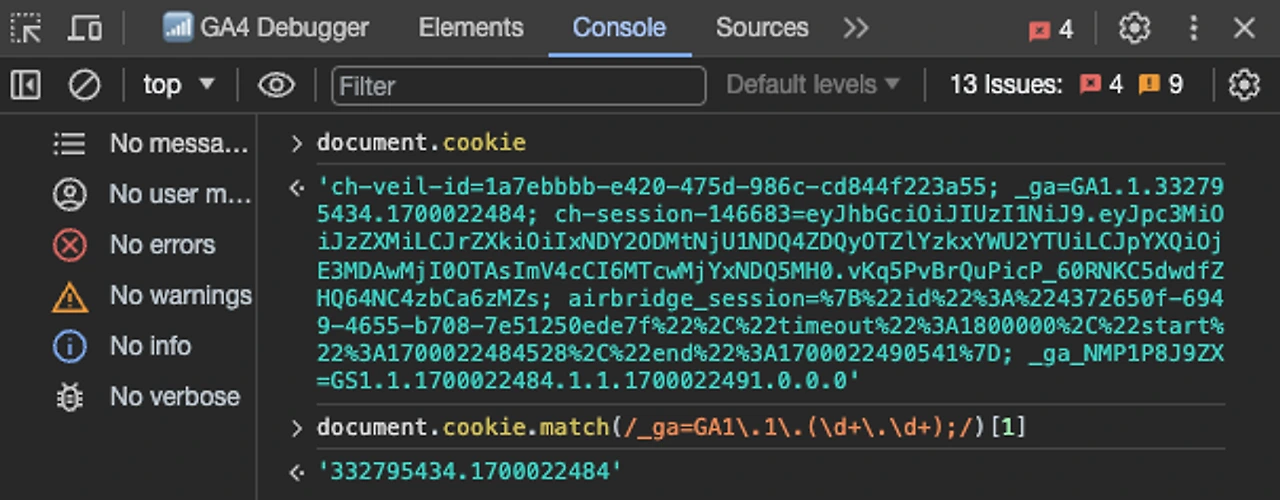Expand the more tabs chevron
The width and height of the screenshot is (1280, 500).
point(856,28)
